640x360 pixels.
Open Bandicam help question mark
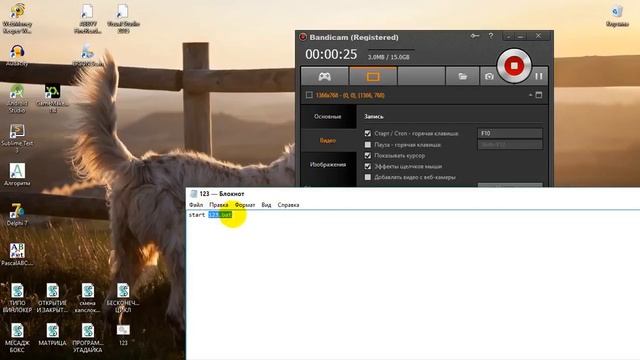[491, 36]
